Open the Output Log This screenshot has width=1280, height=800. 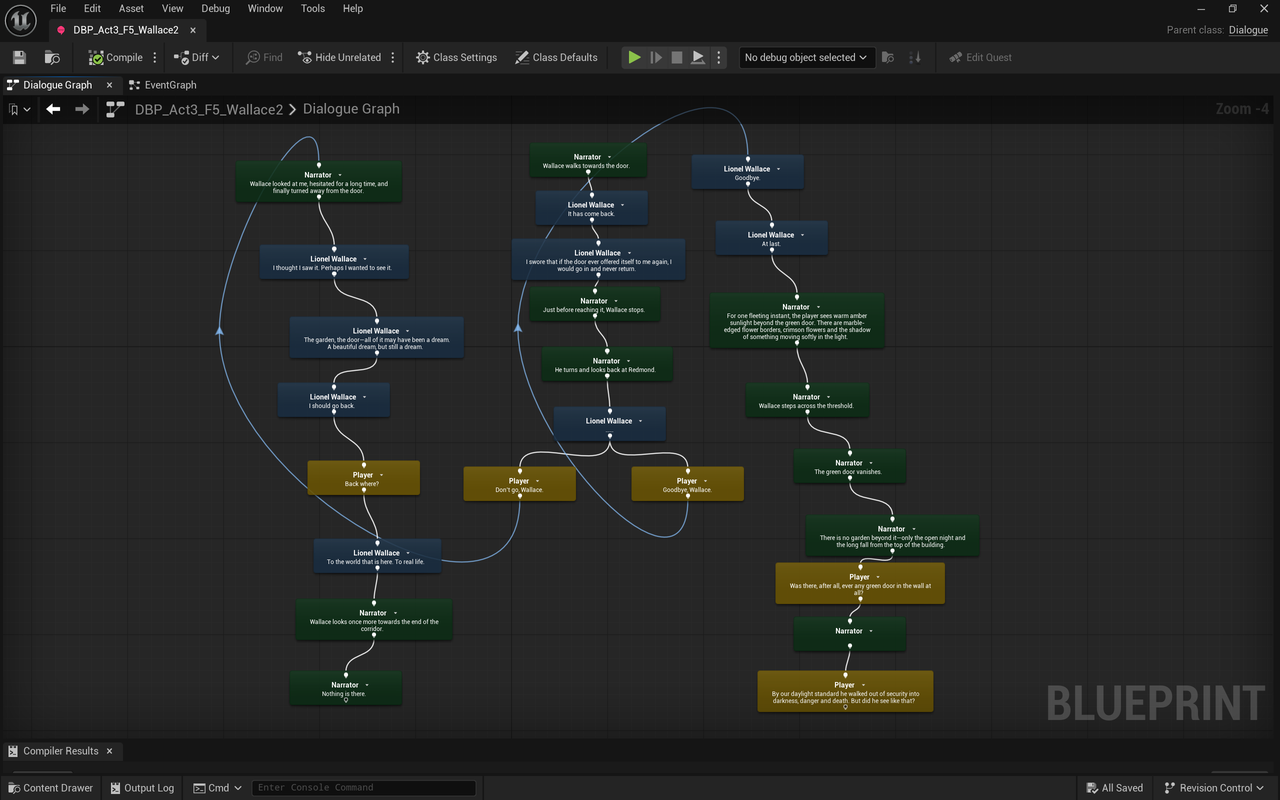click(x=141, y=788)
